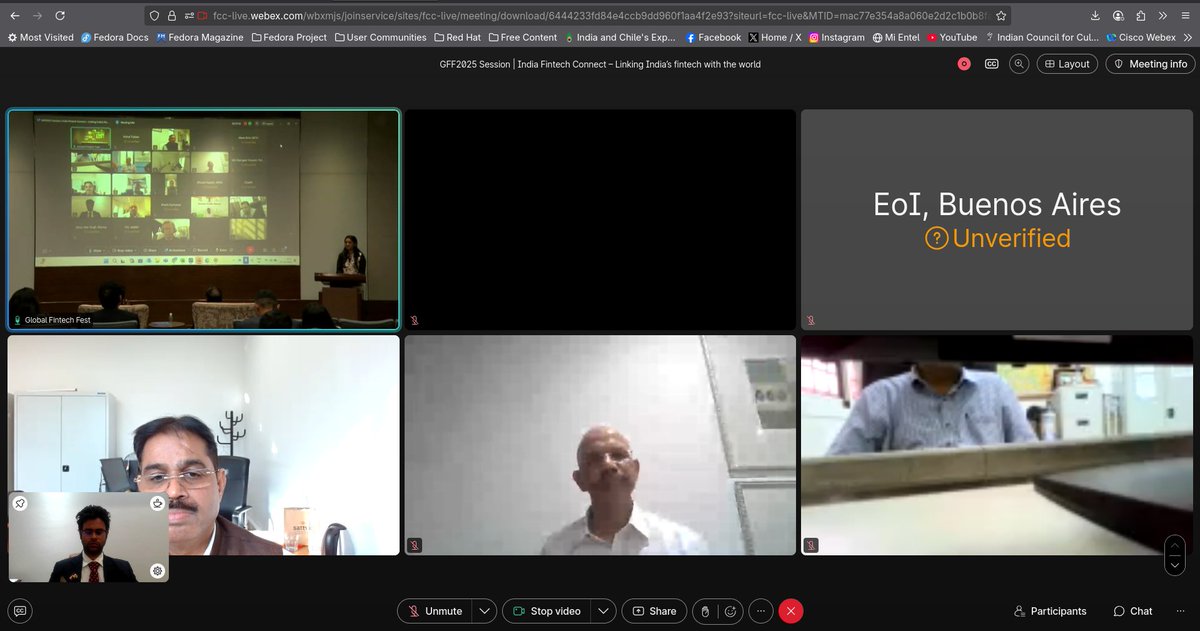The height and width of the screenshot is (631, 1200).
Task: Raise hand icon in meeting controls
Action: tap(704, 611)
